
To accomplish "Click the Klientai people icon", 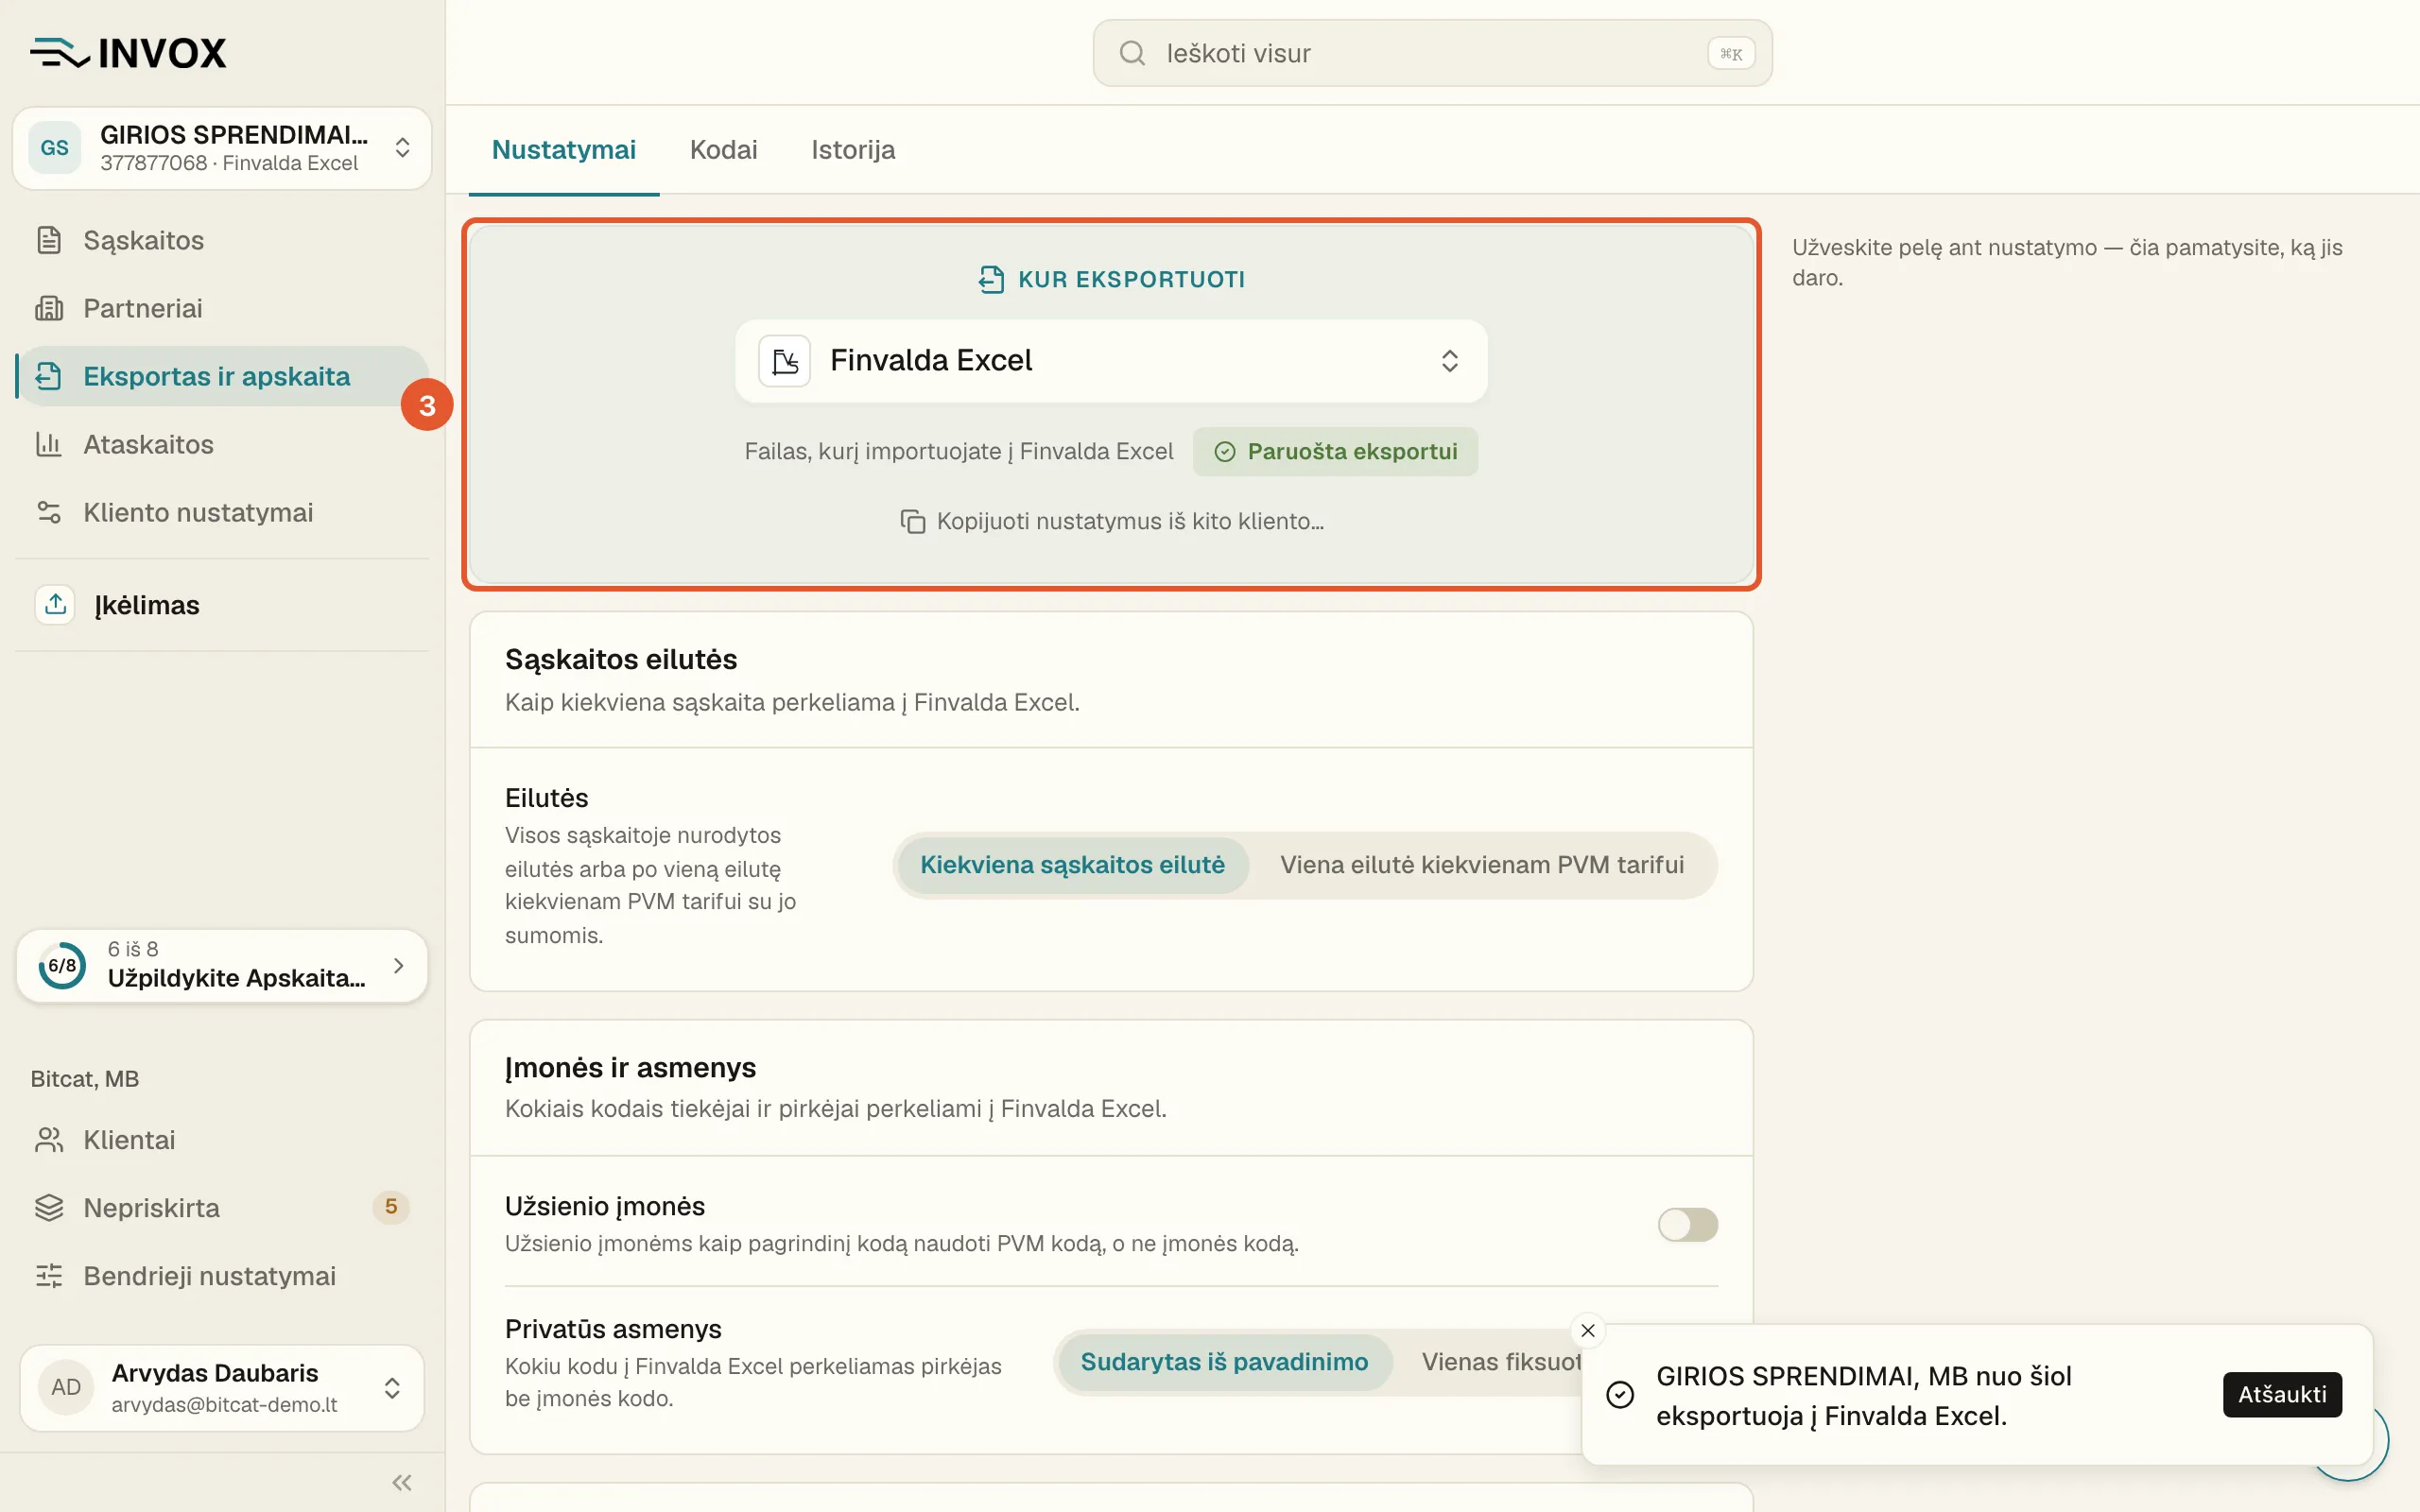I will (x=49, y=1140).
